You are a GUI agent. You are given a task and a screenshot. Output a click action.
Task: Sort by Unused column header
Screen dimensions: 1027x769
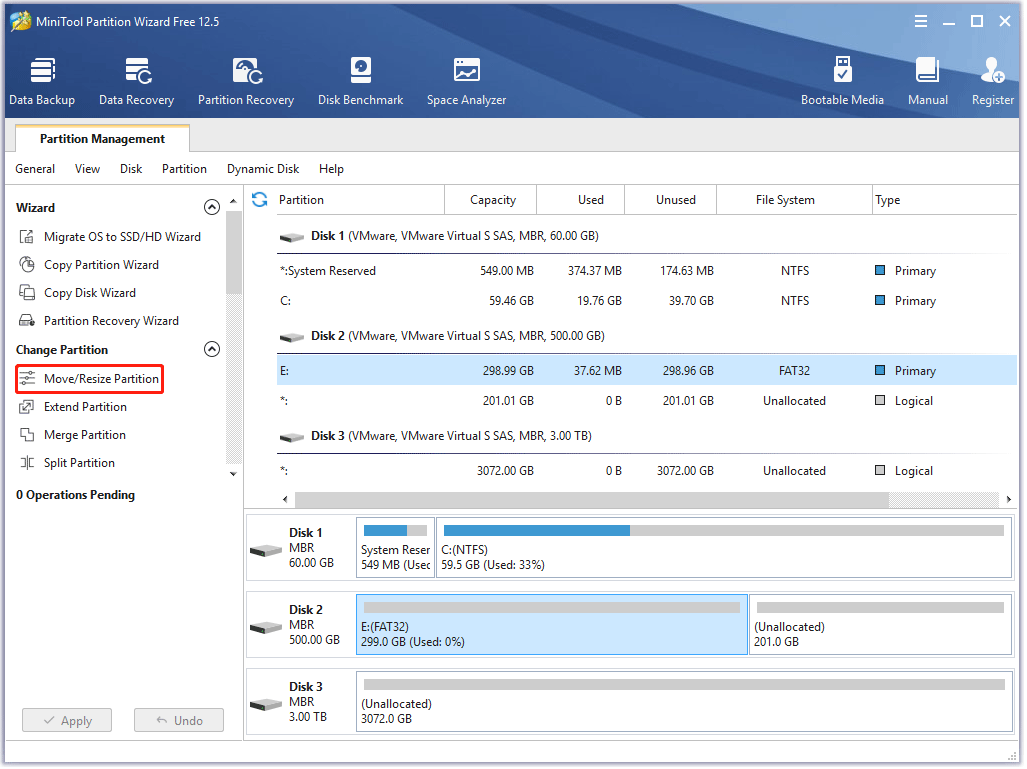(672, 200)
